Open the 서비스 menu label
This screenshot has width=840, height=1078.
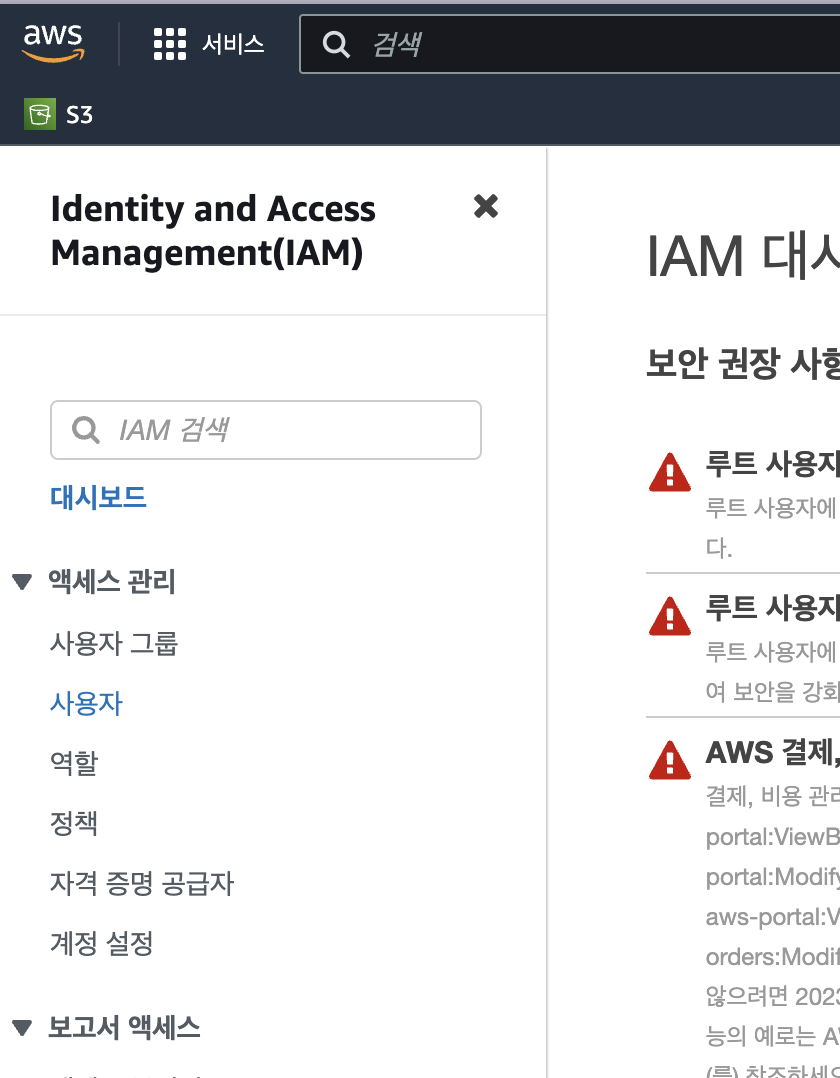(233, 45)
